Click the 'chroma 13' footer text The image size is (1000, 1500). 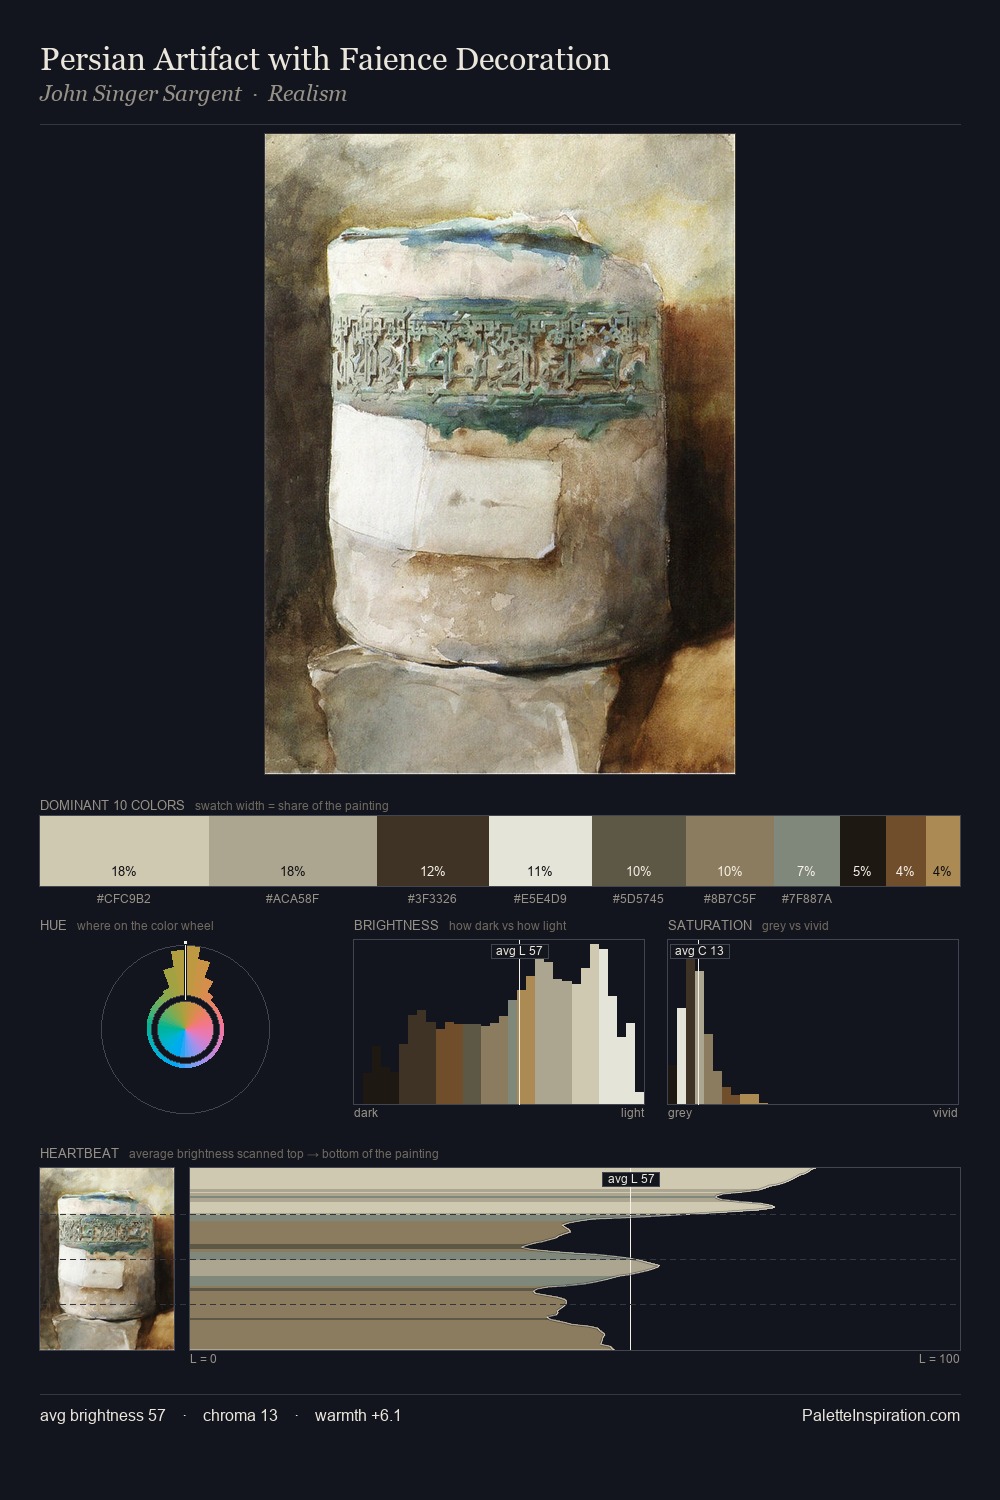click(x=240, y=1415)
